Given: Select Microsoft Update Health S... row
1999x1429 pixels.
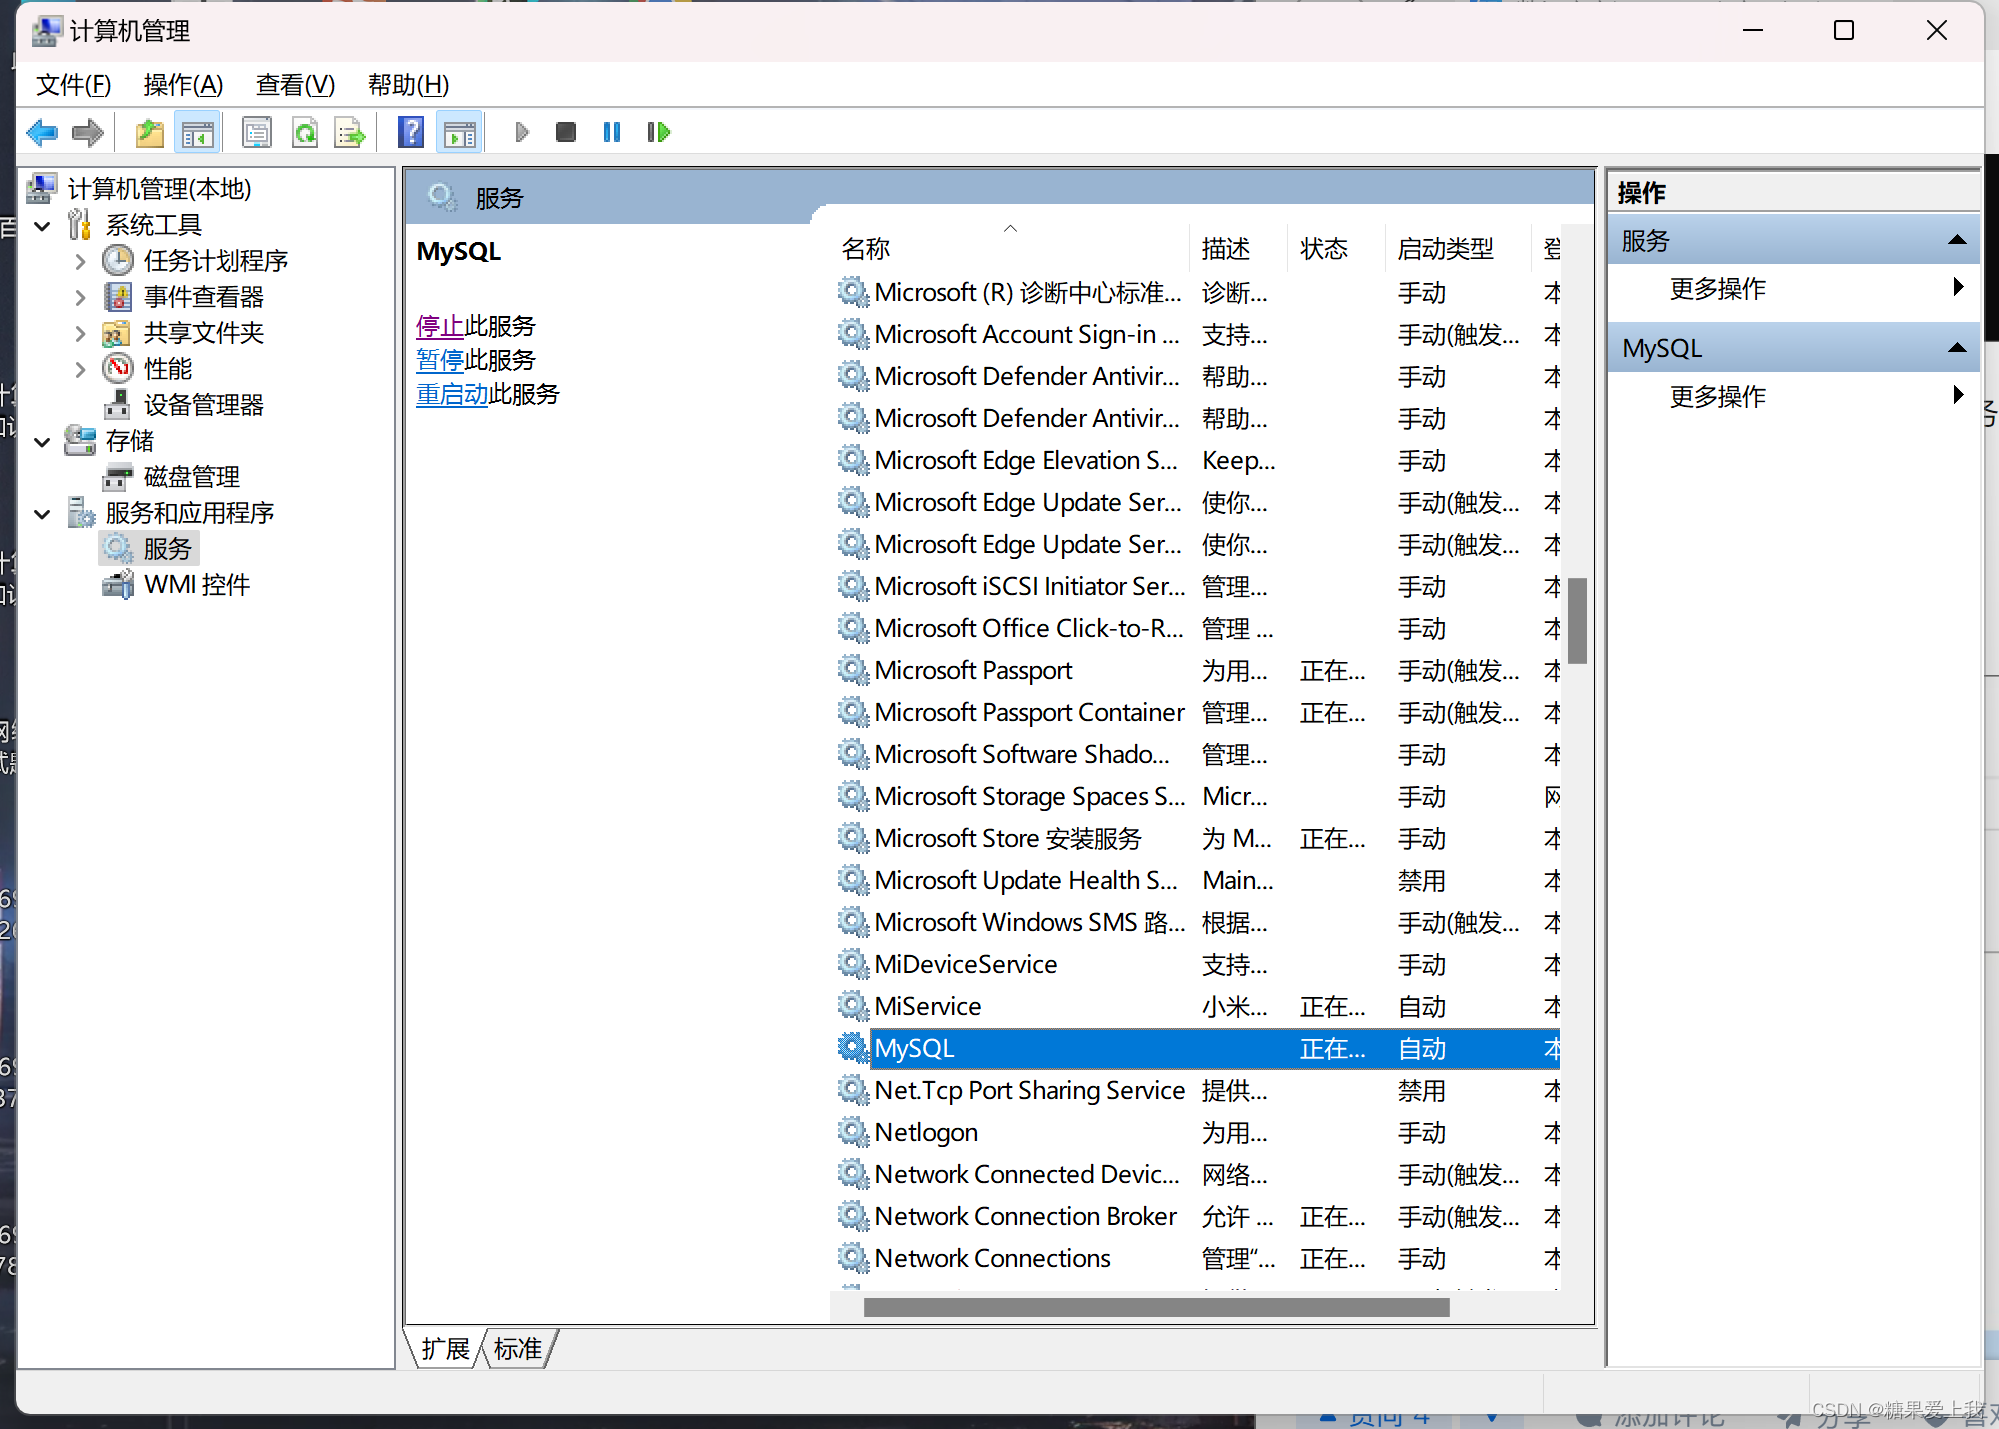Looking at the screenshot, I should [1198, 880].
